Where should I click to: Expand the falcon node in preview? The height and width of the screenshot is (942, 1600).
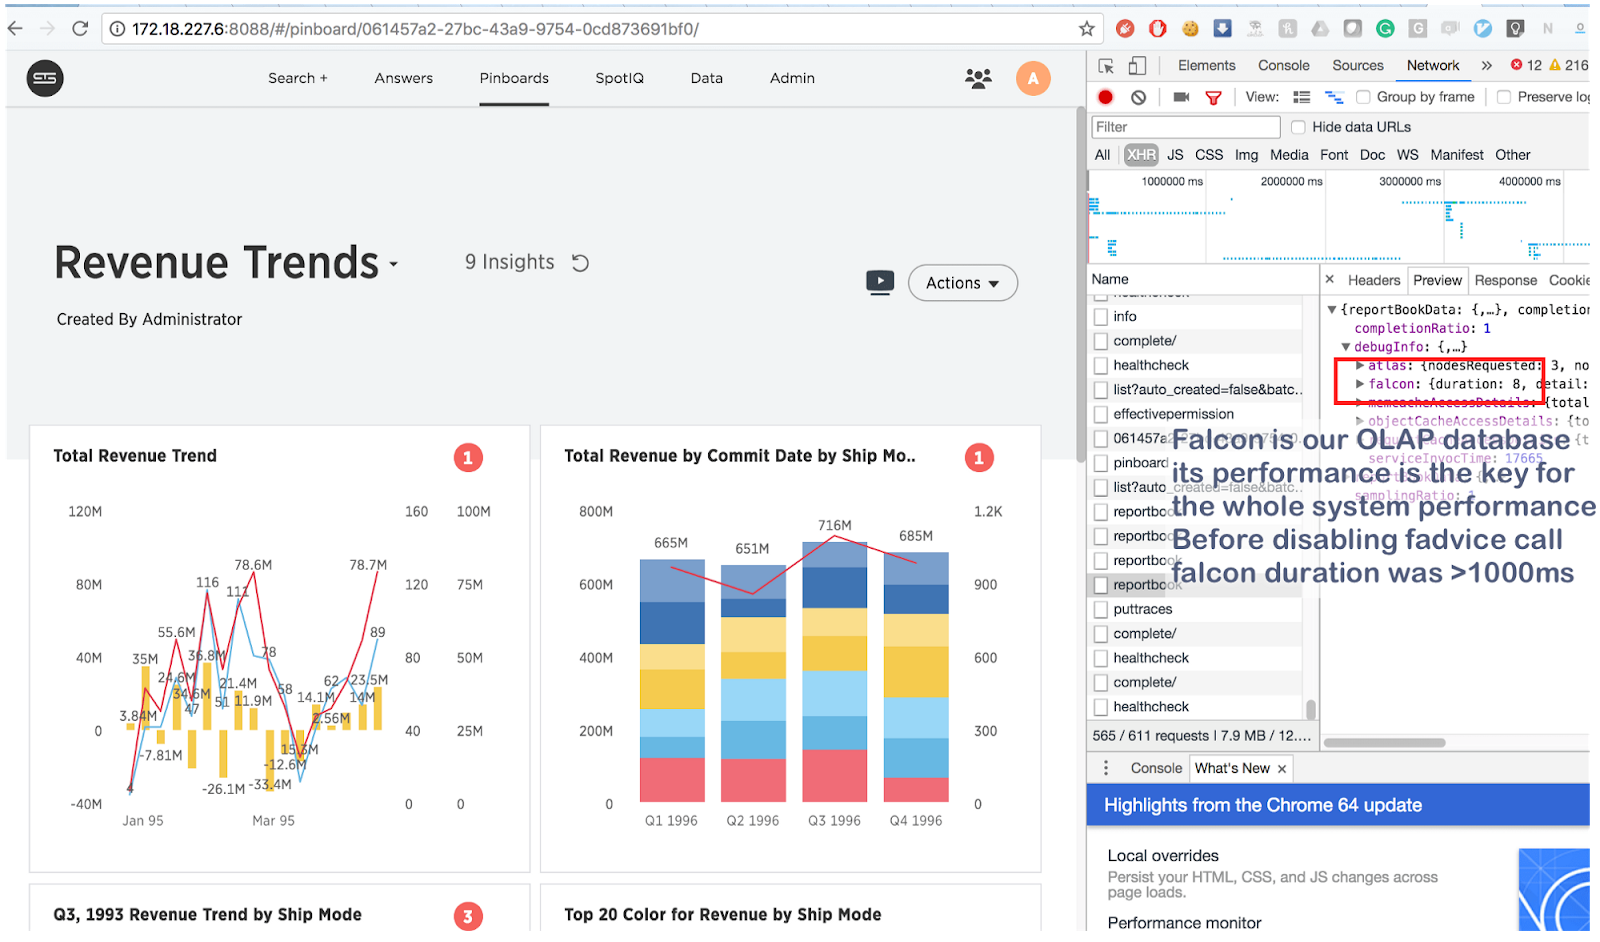coord(1360,384)
